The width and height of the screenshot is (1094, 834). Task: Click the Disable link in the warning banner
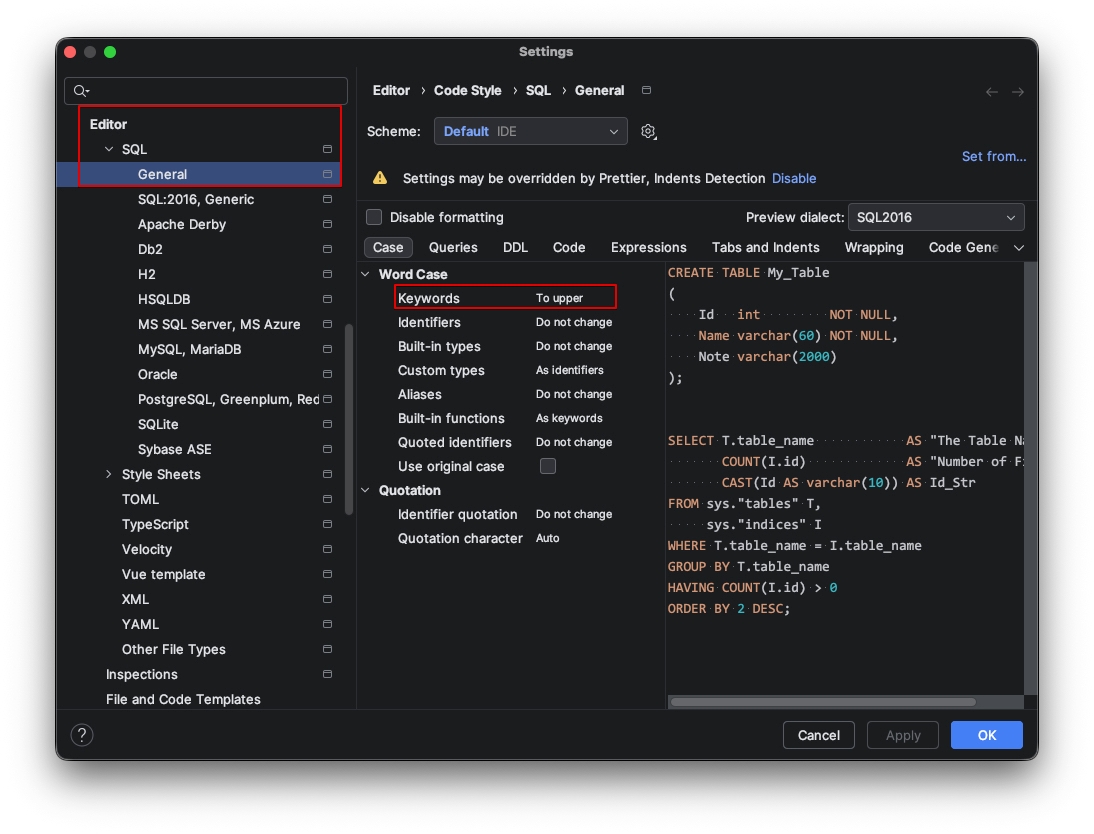tap(794, 178)
